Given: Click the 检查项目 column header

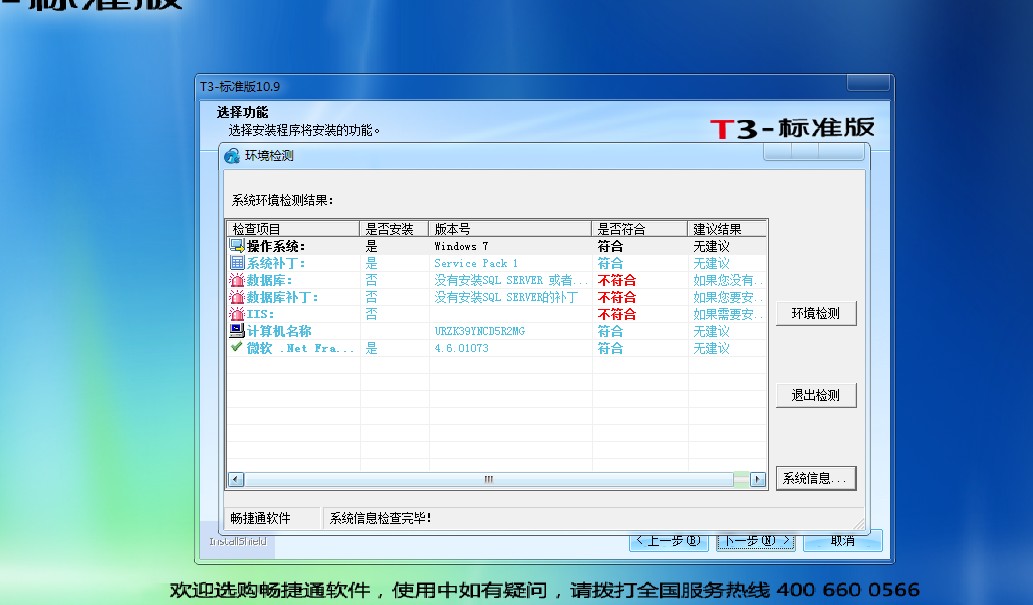Looking at the screenshot, I should (293, 229).
